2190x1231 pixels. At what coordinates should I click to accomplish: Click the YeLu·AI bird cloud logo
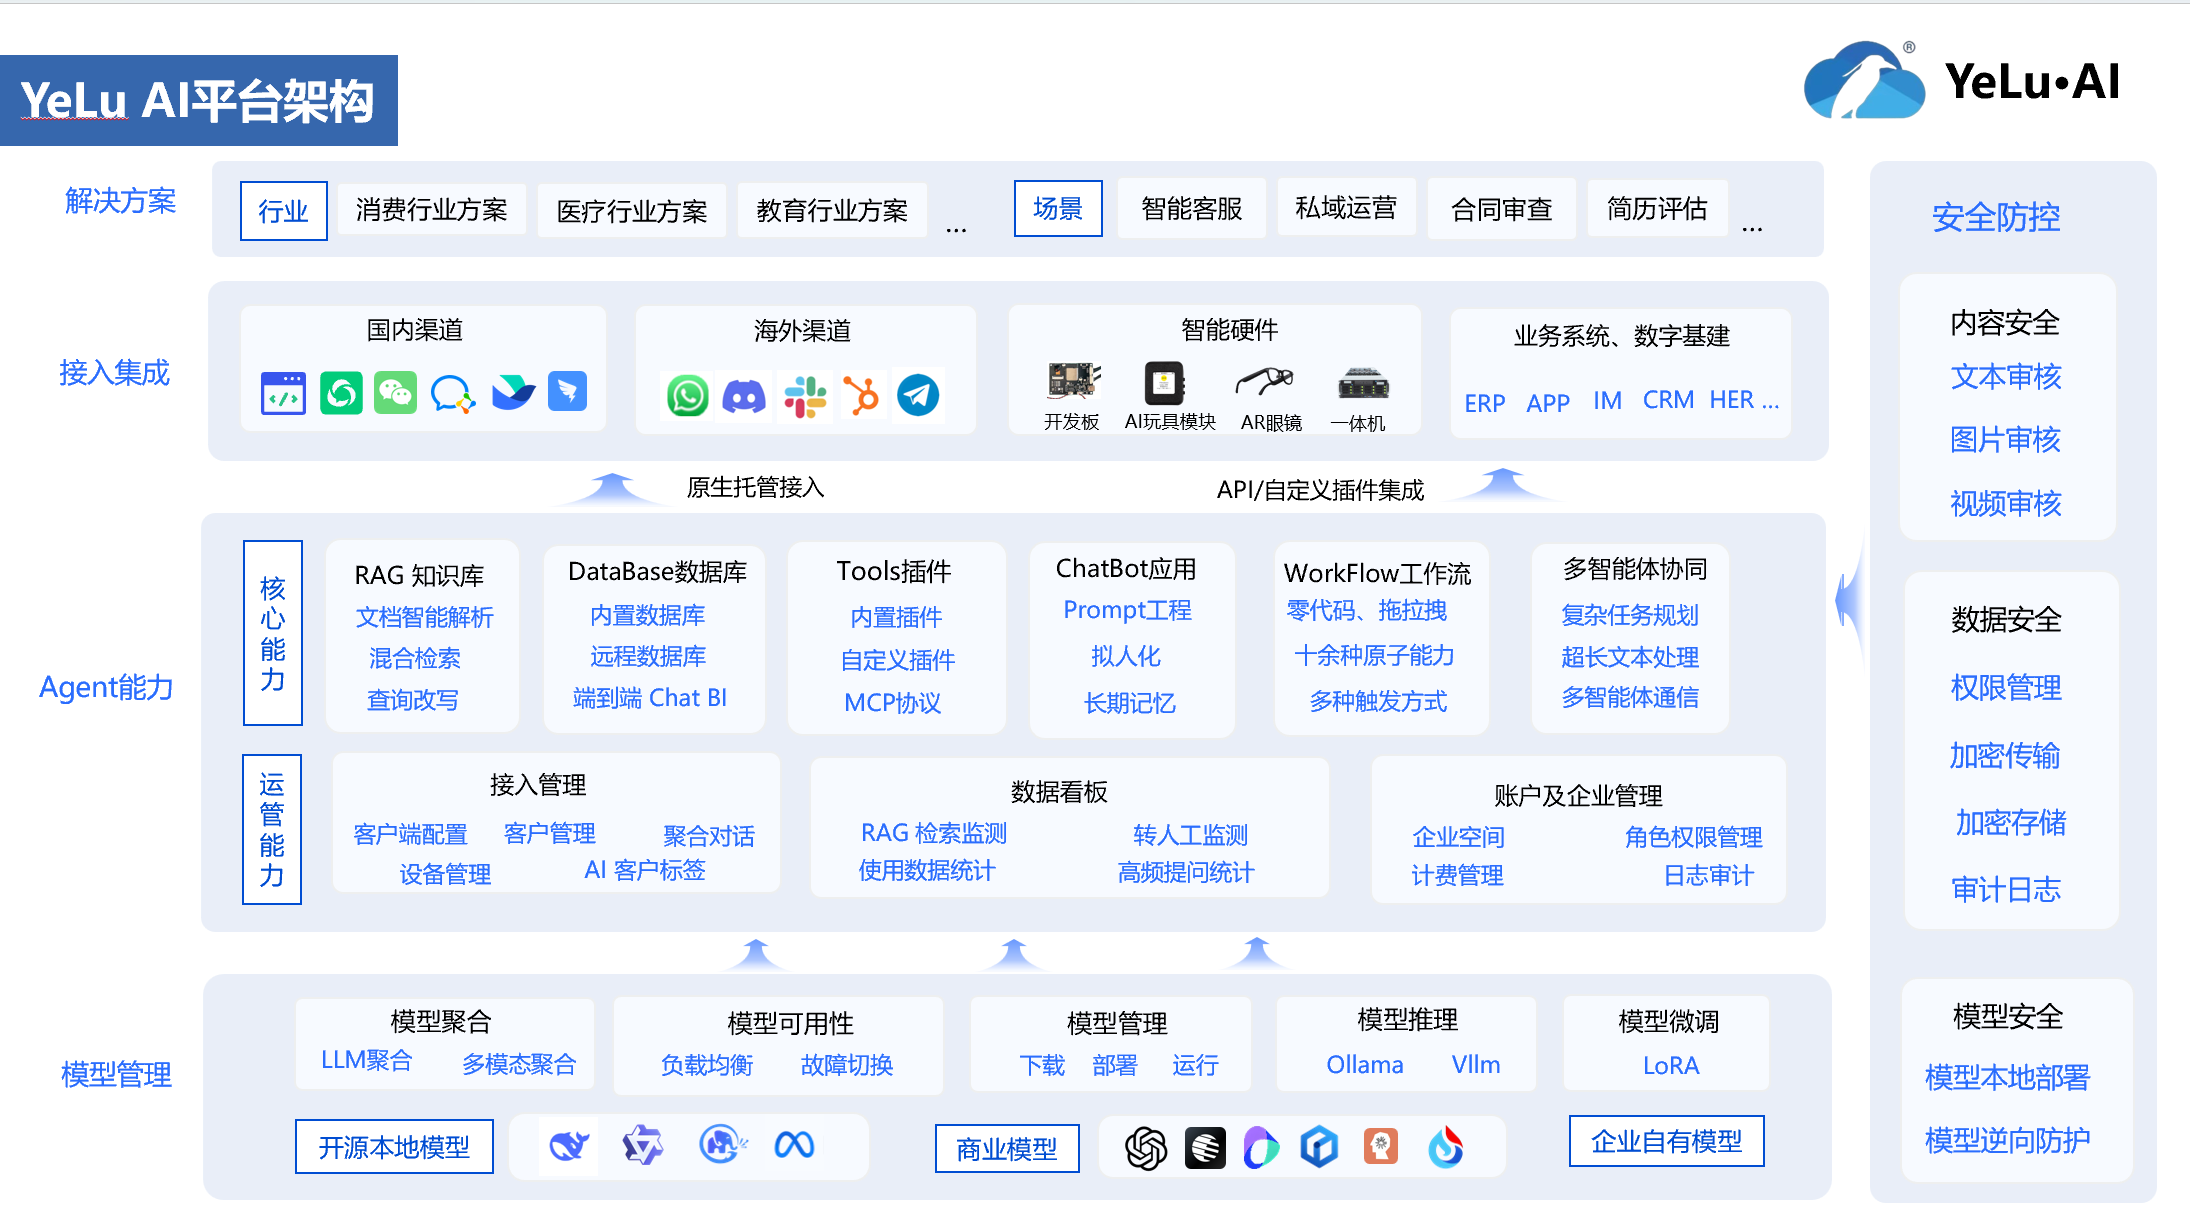[1863, 82]
